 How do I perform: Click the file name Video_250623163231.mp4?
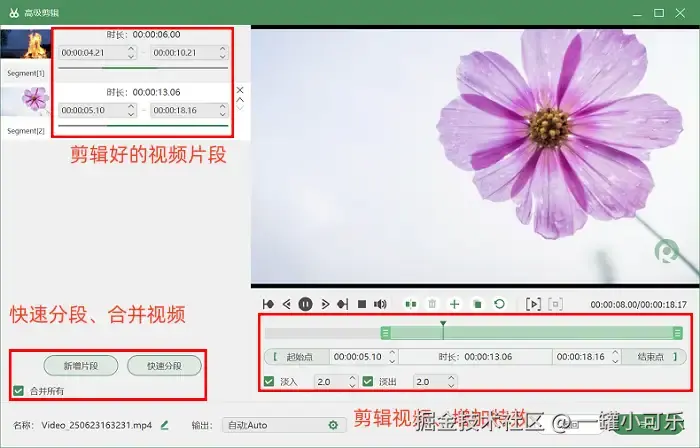pos(96,425)
